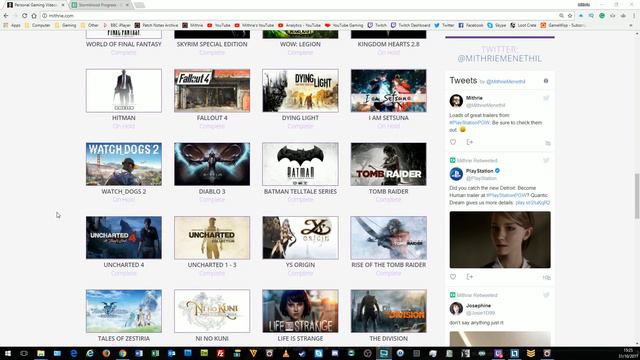Open the Tales of Zestiria thumbnail

124,311
